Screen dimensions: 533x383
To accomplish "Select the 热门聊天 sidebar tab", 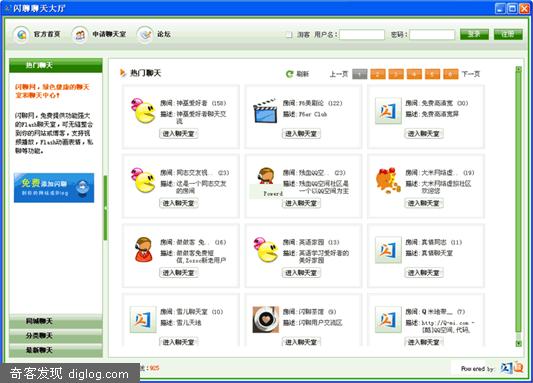I will [x=56, y=65].
